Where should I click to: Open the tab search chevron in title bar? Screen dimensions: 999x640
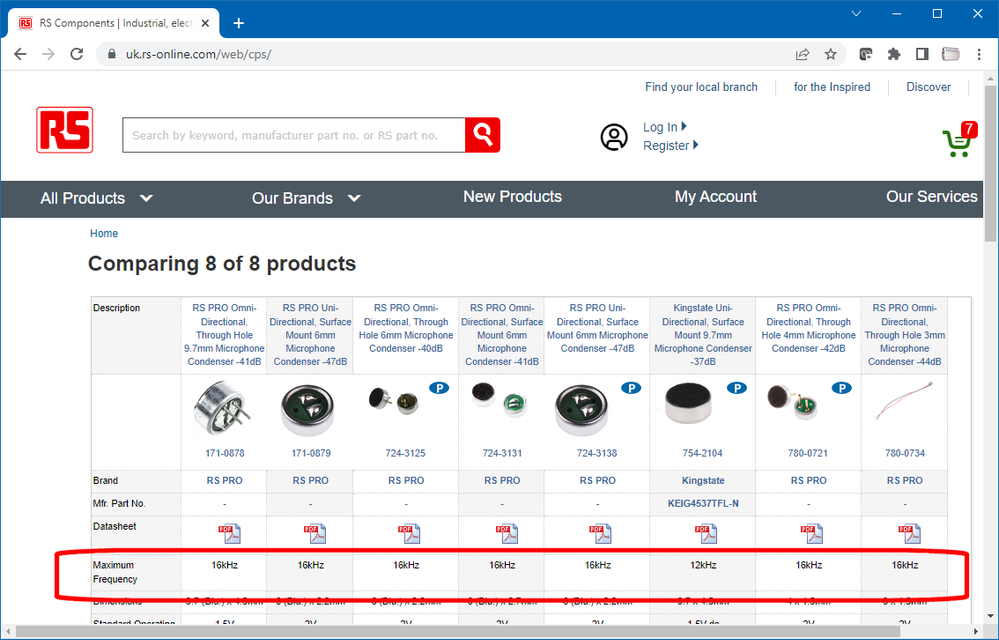[x=856, y=13]
